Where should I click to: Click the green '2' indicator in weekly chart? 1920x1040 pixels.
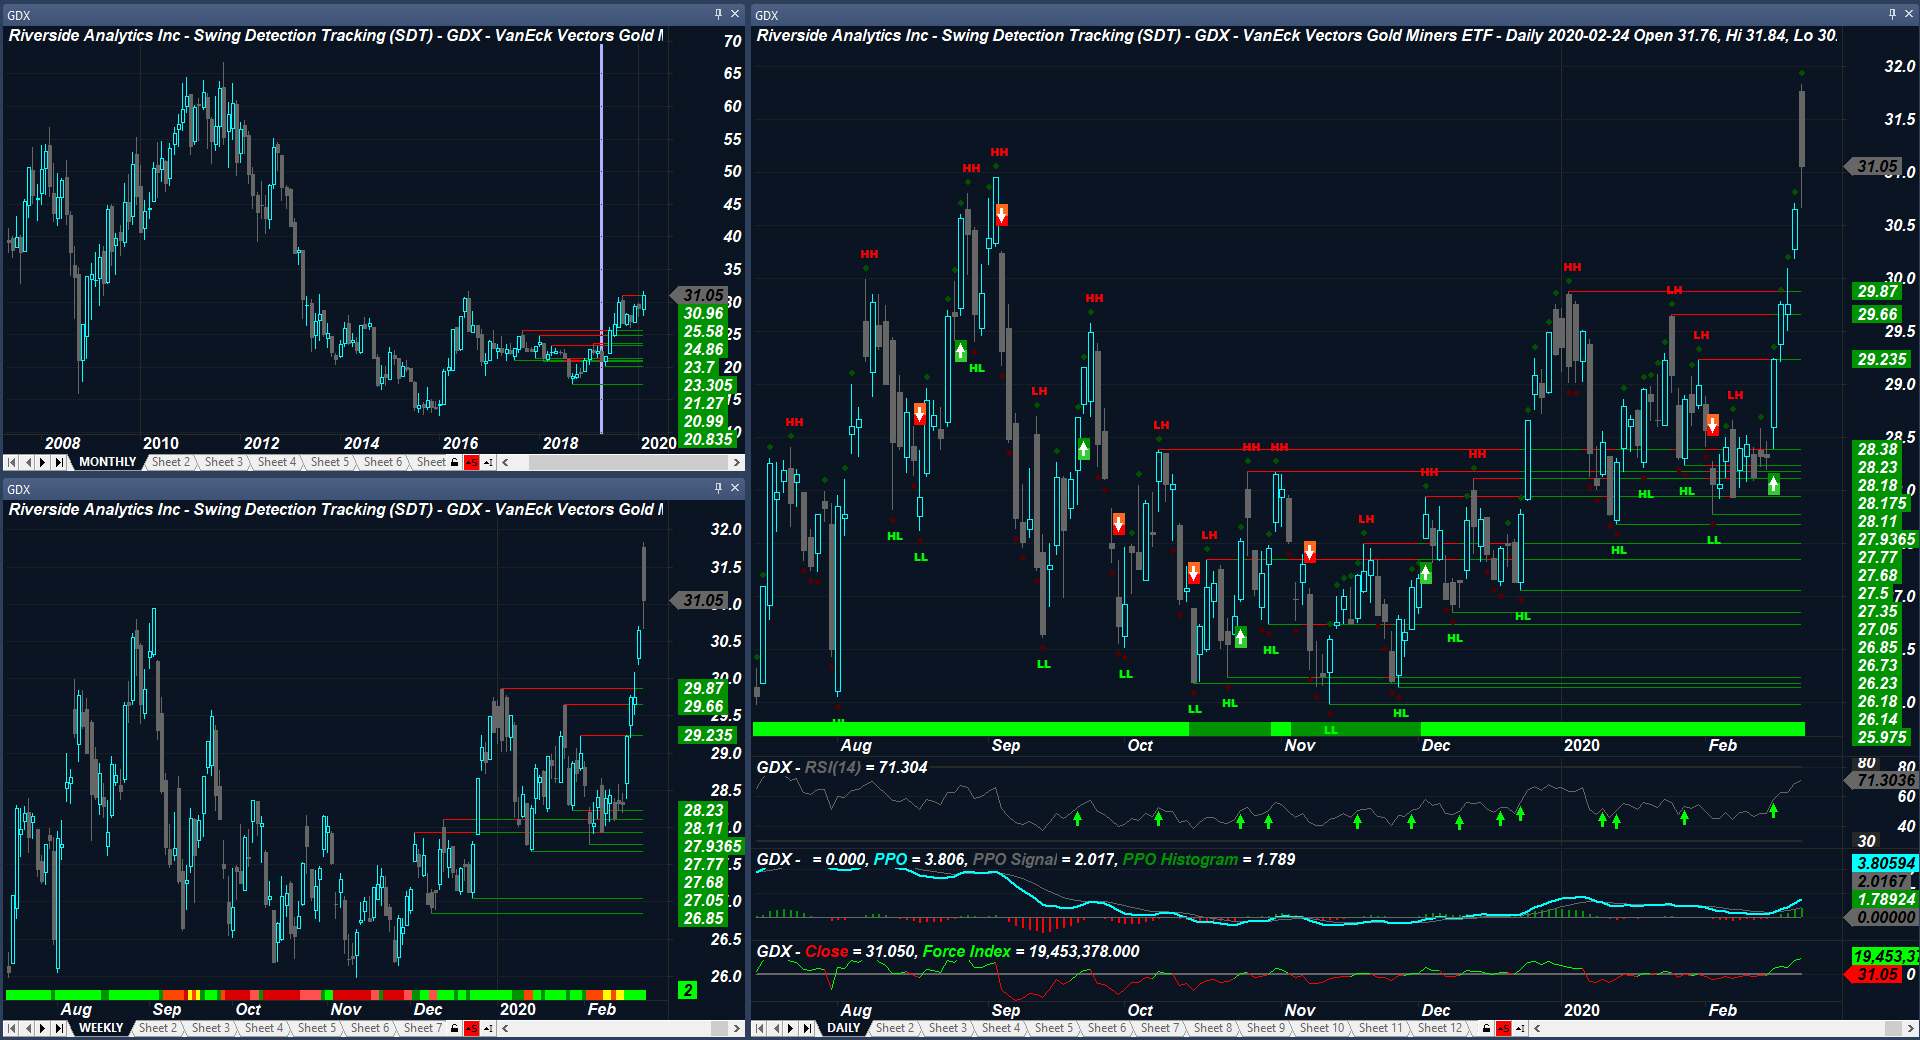[687, 990]
